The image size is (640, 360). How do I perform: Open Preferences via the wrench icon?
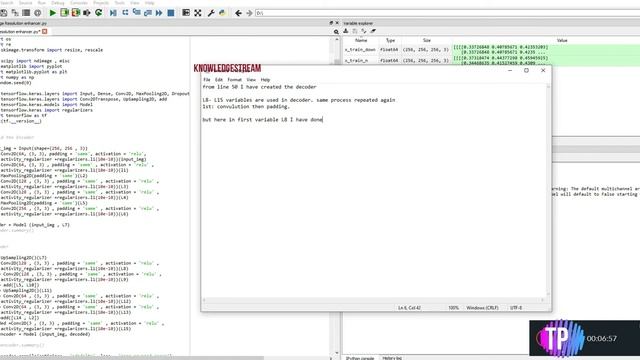(211, 13)
